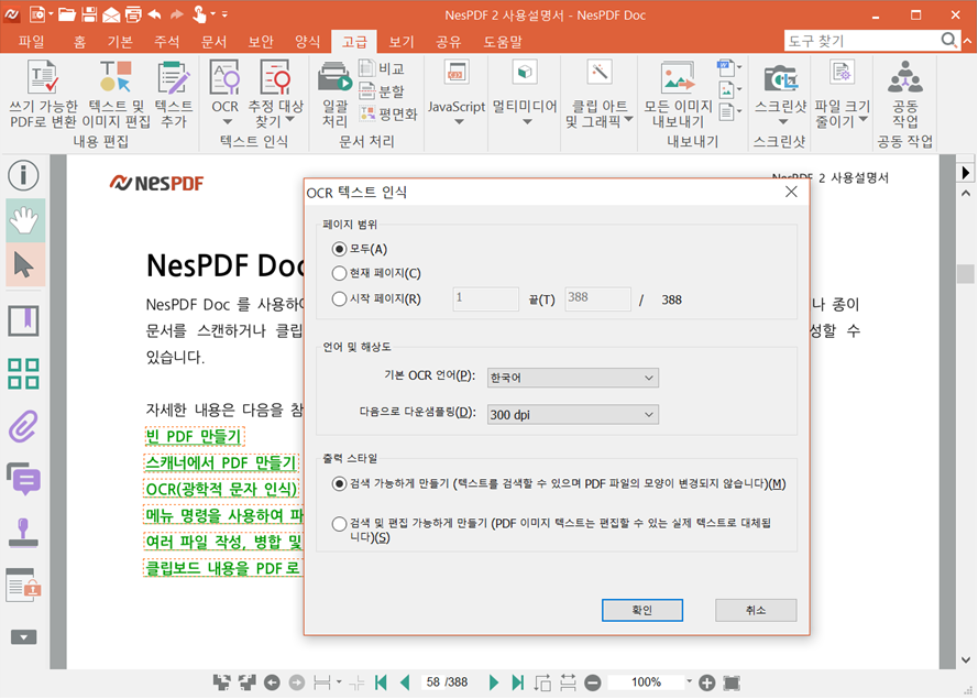Click the OCR ribbon icon
Image resolution: width=977 pixels, height=698 pixels.
(225, 78)
